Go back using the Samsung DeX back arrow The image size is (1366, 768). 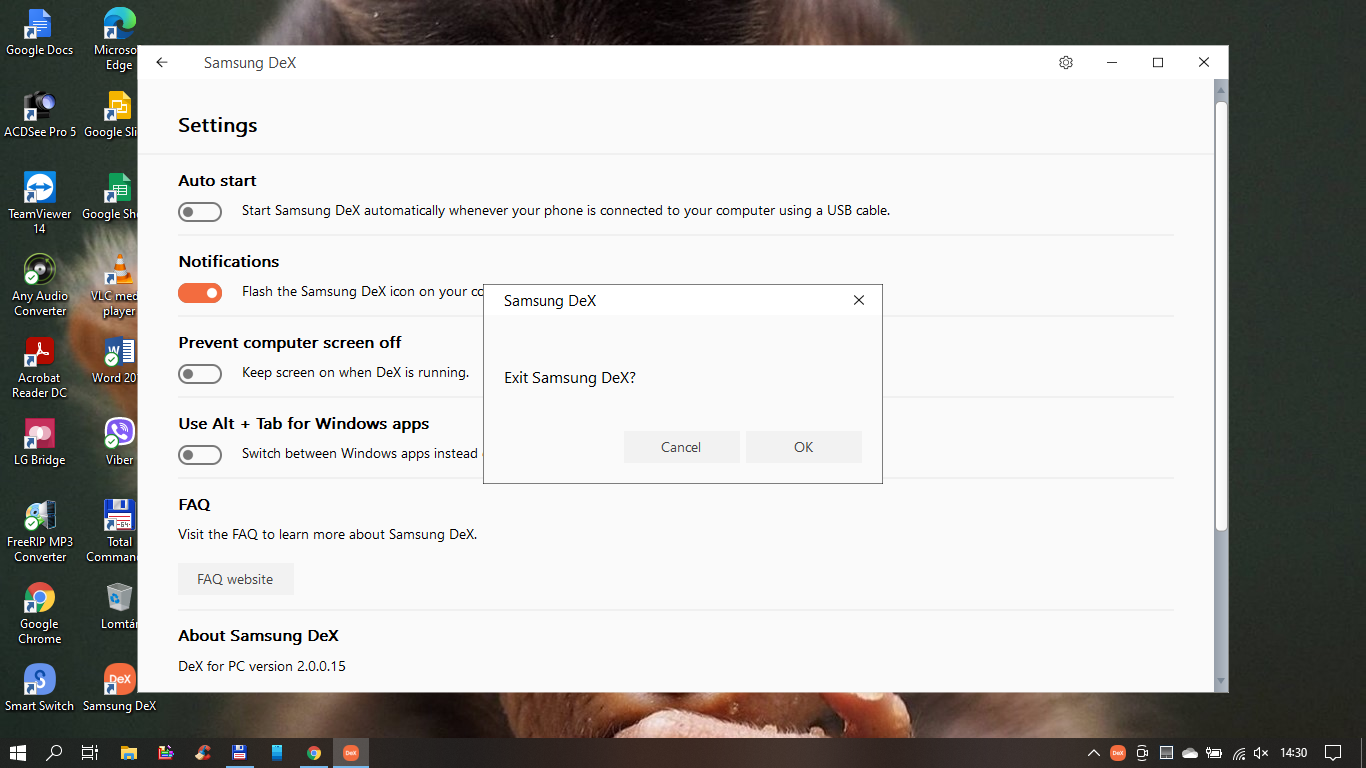(x=162, y=62)
